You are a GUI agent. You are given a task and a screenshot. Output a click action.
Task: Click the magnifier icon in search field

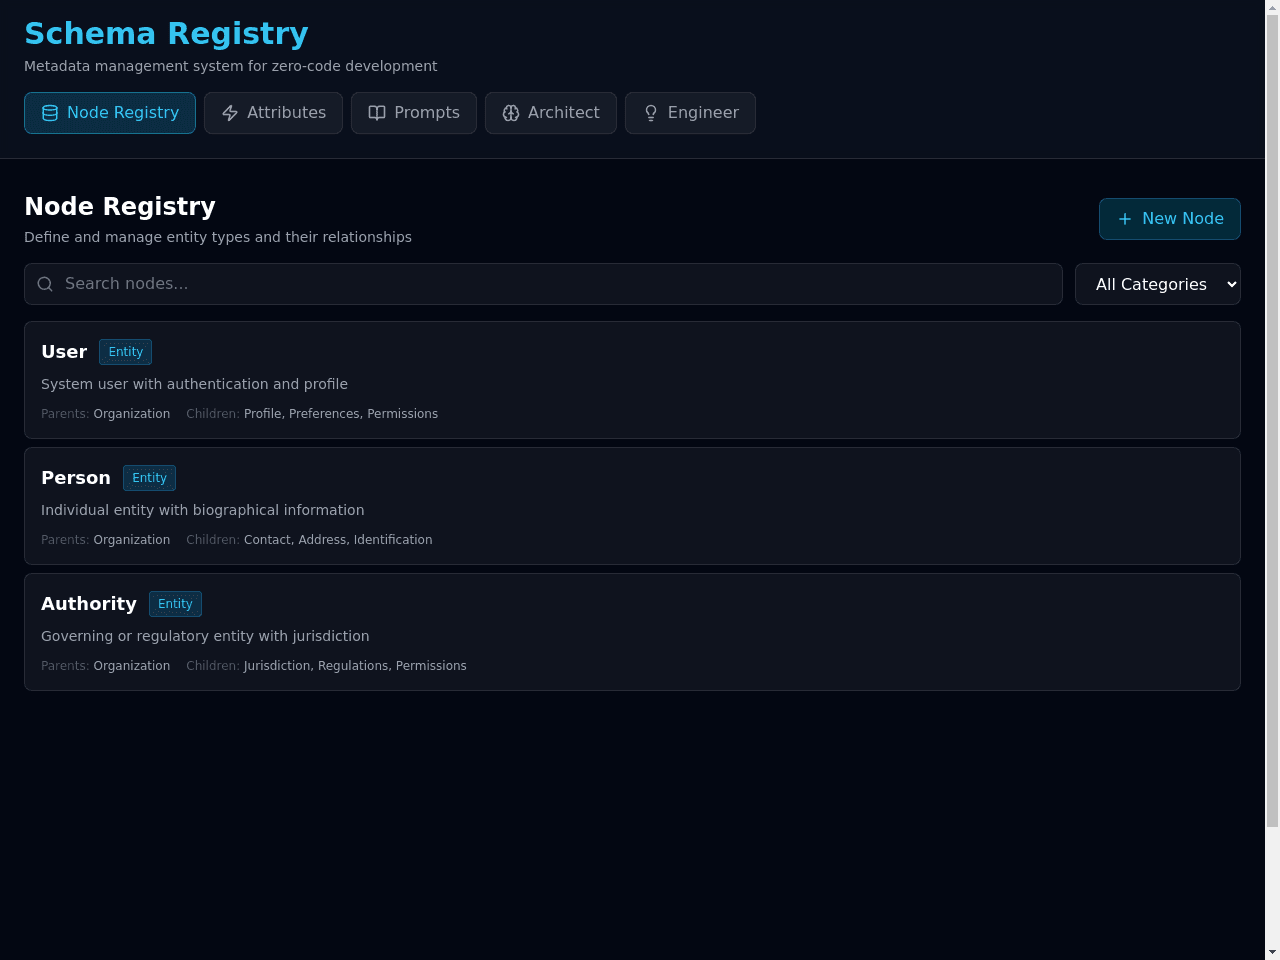pos(45,284)
